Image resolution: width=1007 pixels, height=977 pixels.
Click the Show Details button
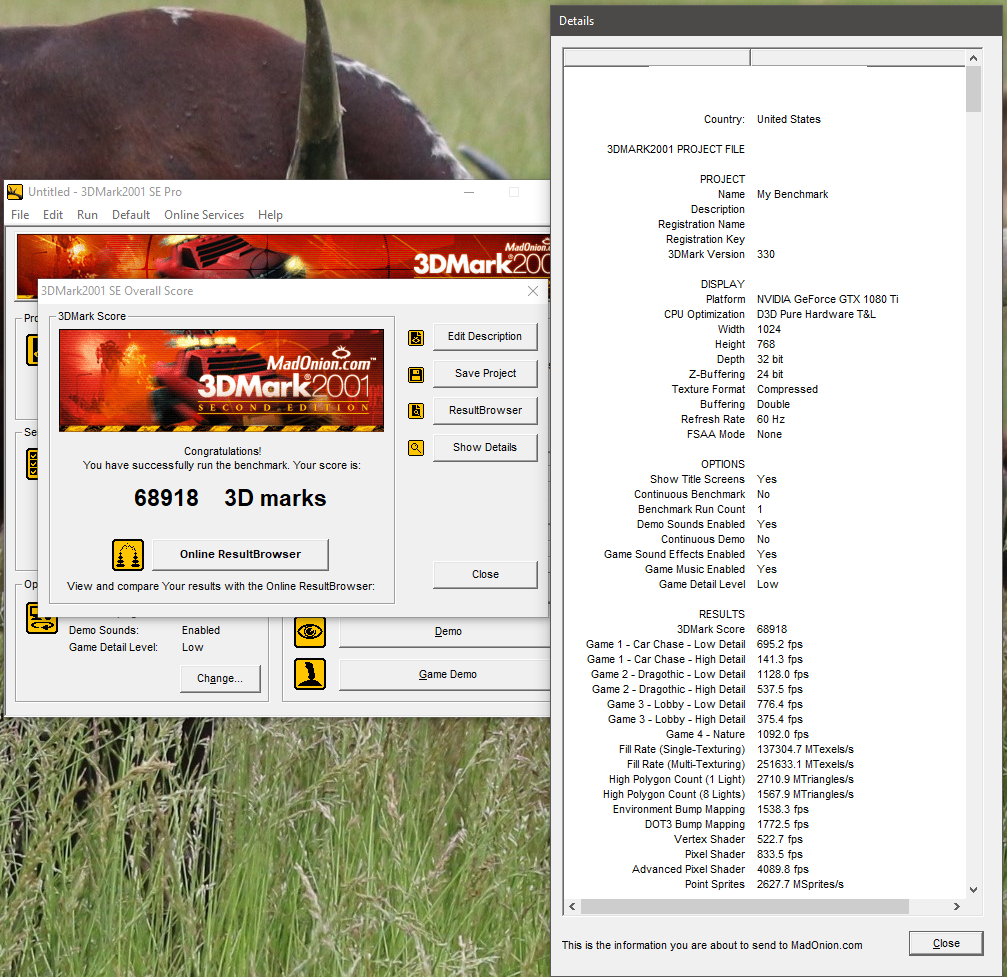point(485,448)
